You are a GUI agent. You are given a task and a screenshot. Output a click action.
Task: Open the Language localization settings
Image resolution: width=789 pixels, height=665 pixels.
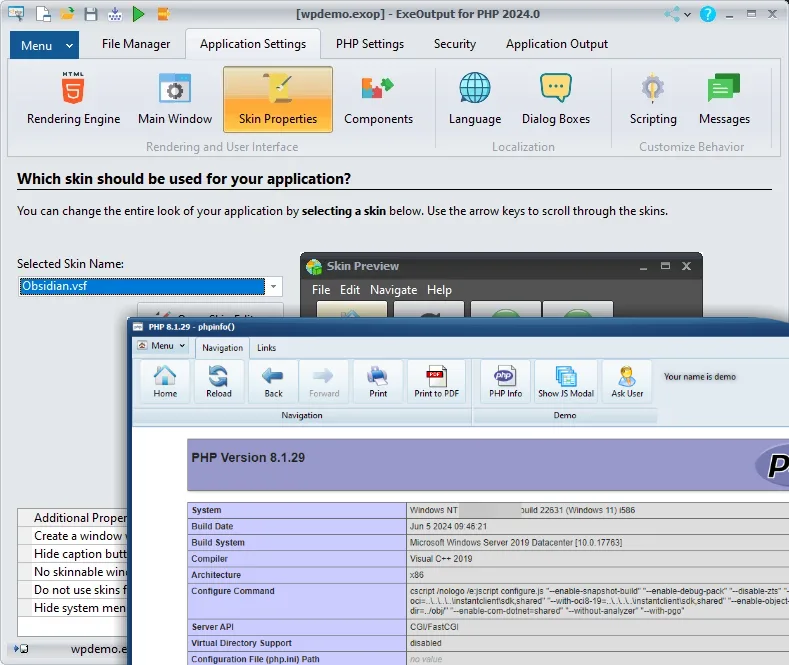pos(475,99)
